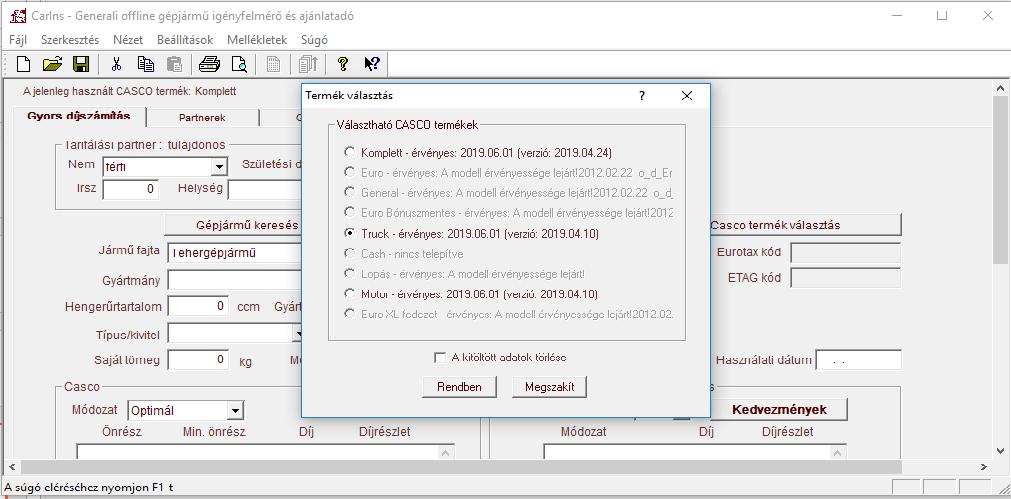Open Print Preview magnifier icon

point(239,63)
